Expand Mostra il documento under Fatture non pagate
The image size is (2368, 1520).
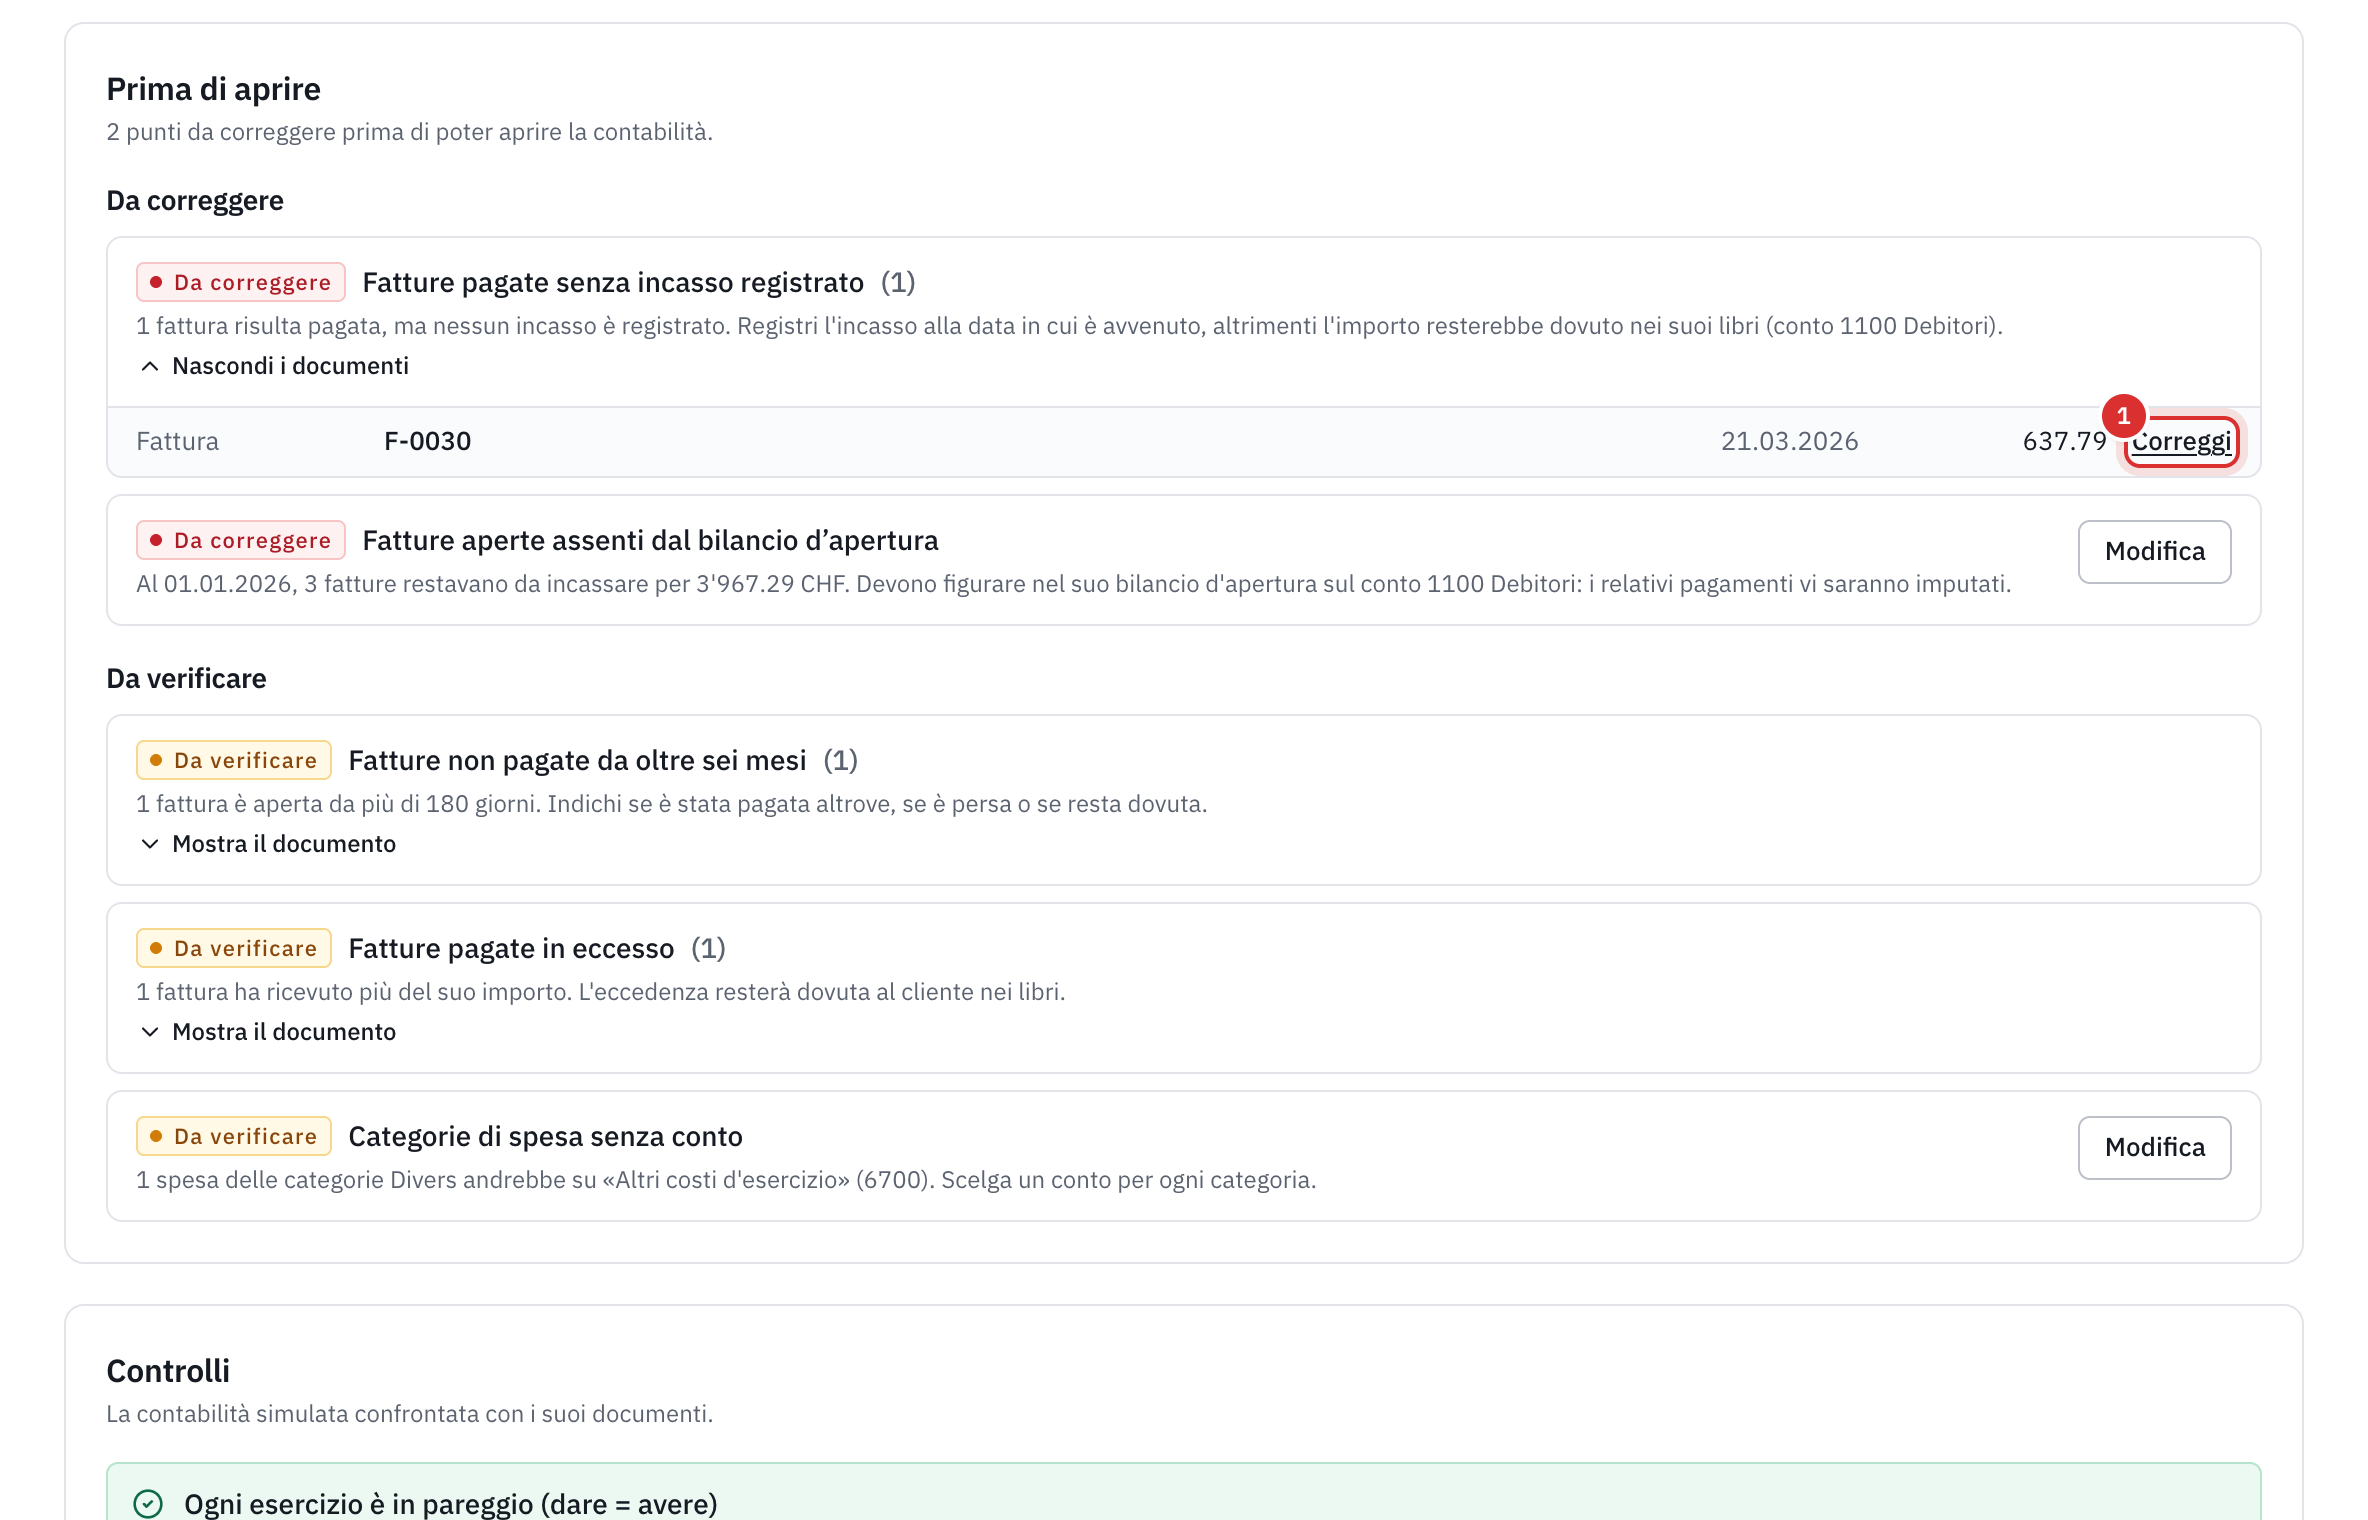pyautogui.click(x=268, y=844)
